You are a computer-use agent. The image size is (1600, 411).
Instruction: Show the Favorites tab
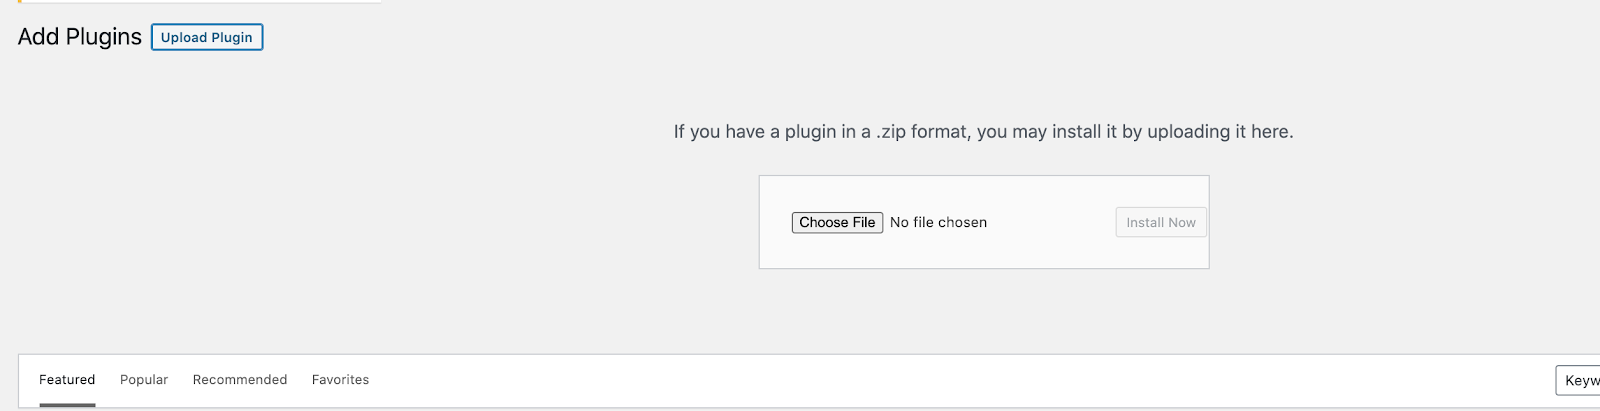(x=340, y=380)
